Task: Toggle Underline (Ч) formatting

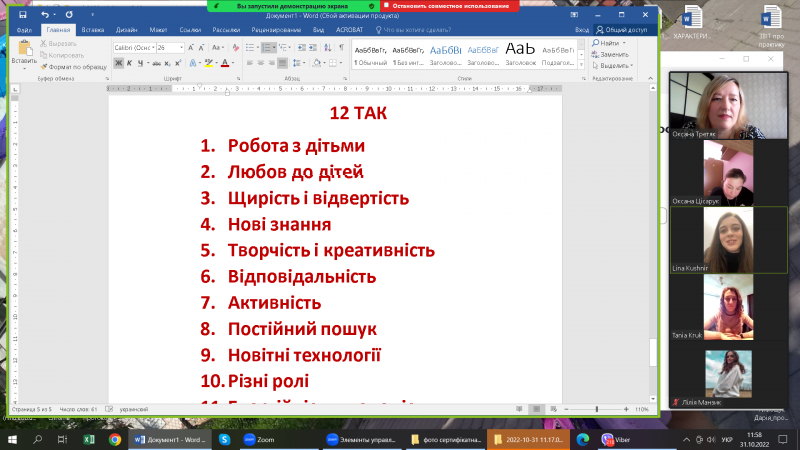Action: [140, 63]
